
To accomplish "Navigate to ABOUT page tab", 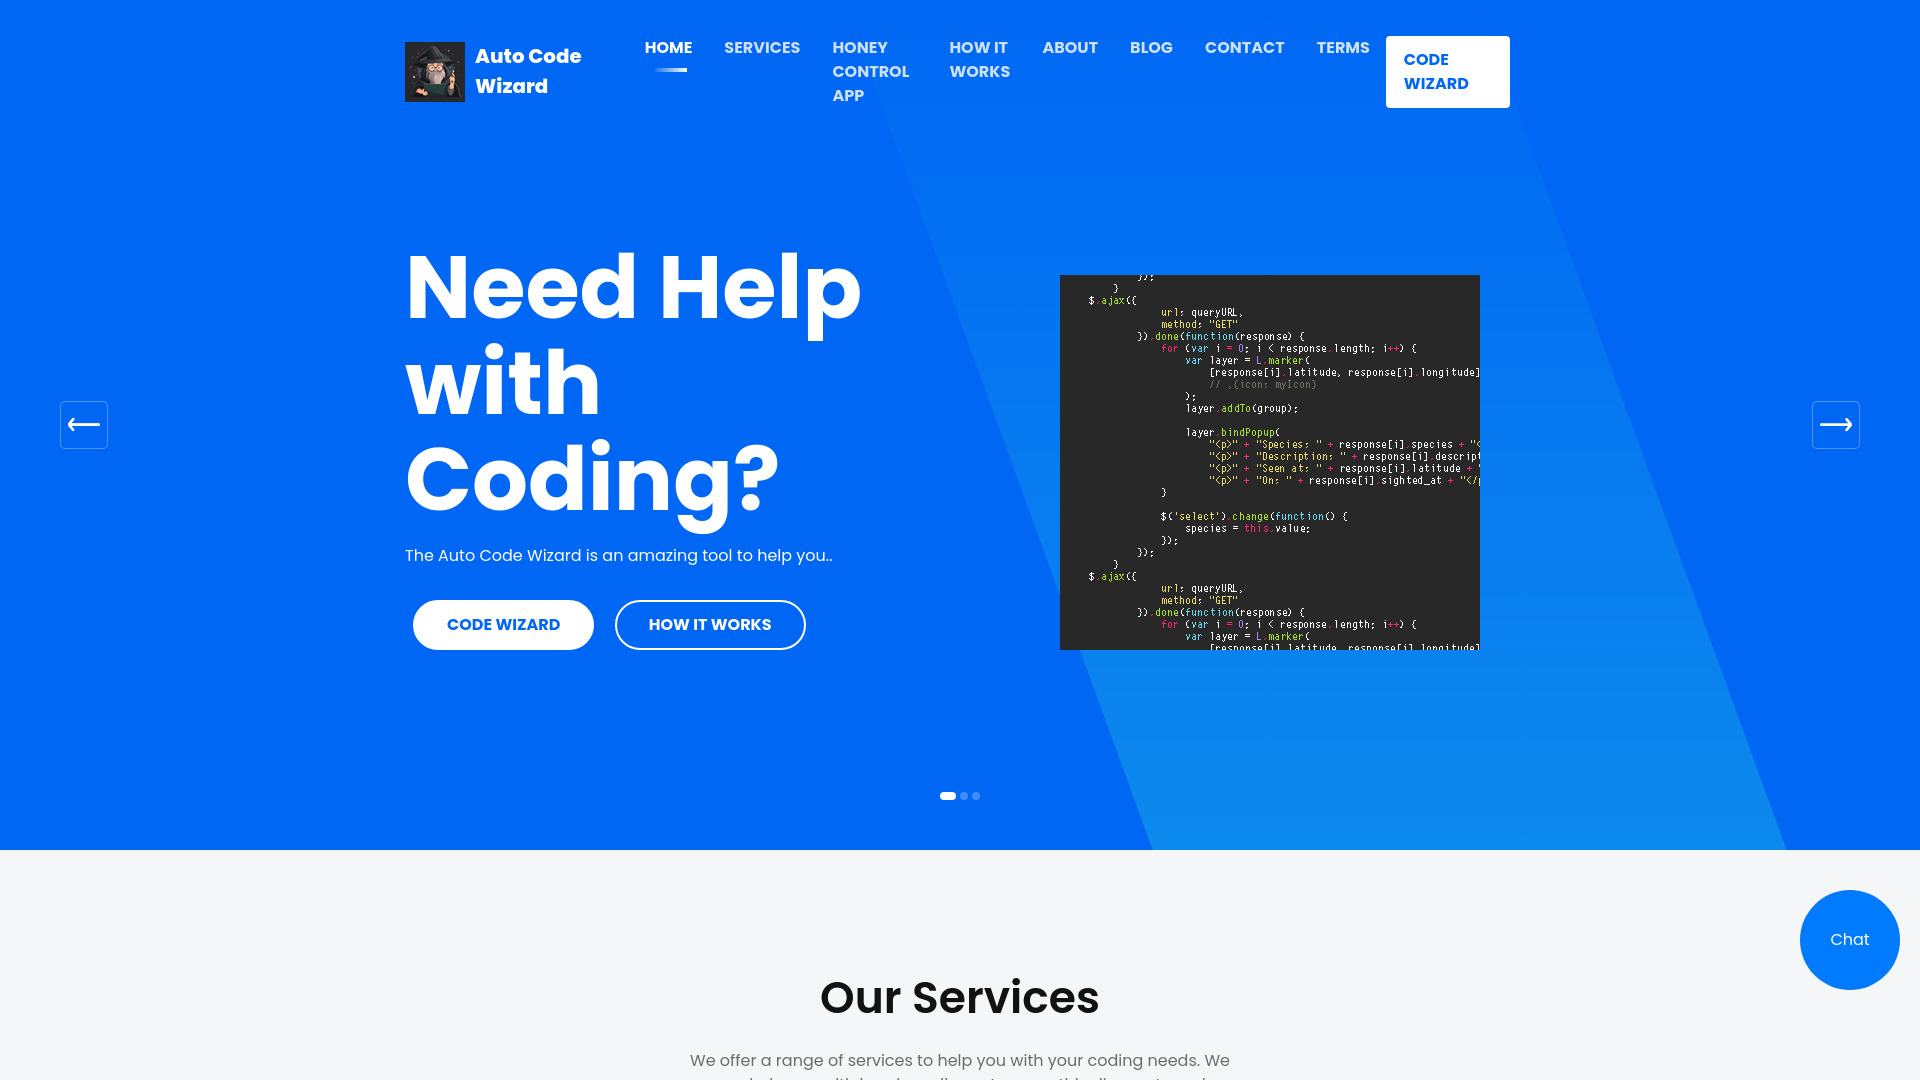I will point(1069,47).
